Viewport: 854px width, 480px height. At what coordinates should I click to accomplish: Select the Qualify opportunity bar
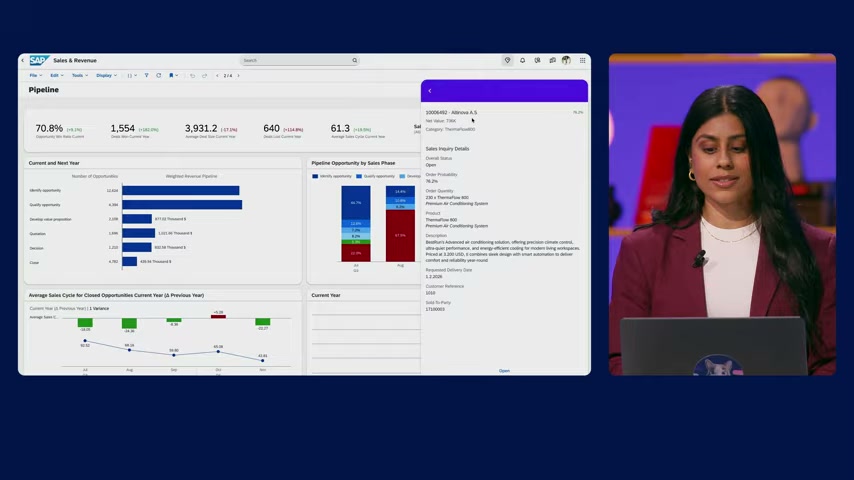pos(182,204)
